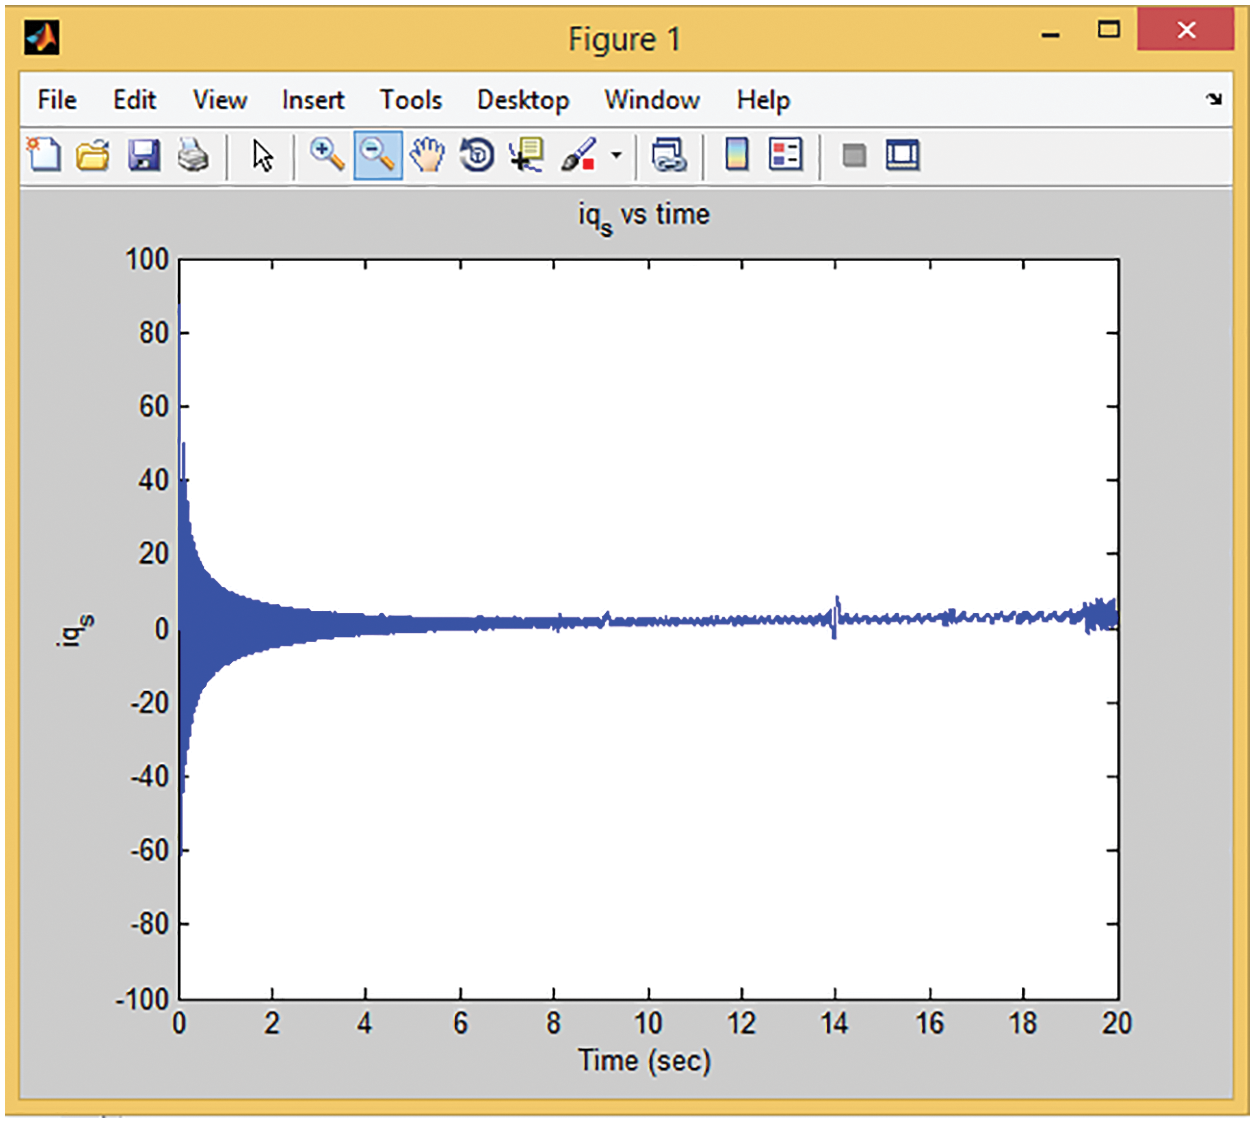Click the New Figure icon
Viewport: 1255px width, 1123px height.
tap(44, 155)
